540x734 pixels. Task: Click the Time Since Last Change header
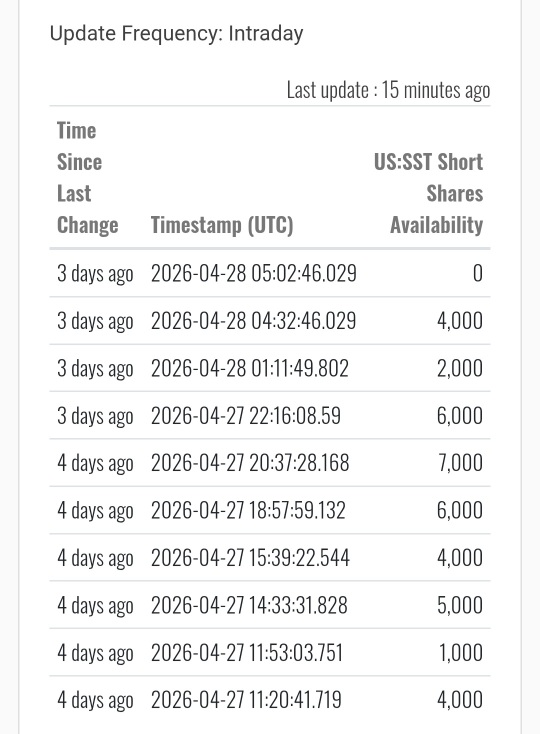[88, 177]
